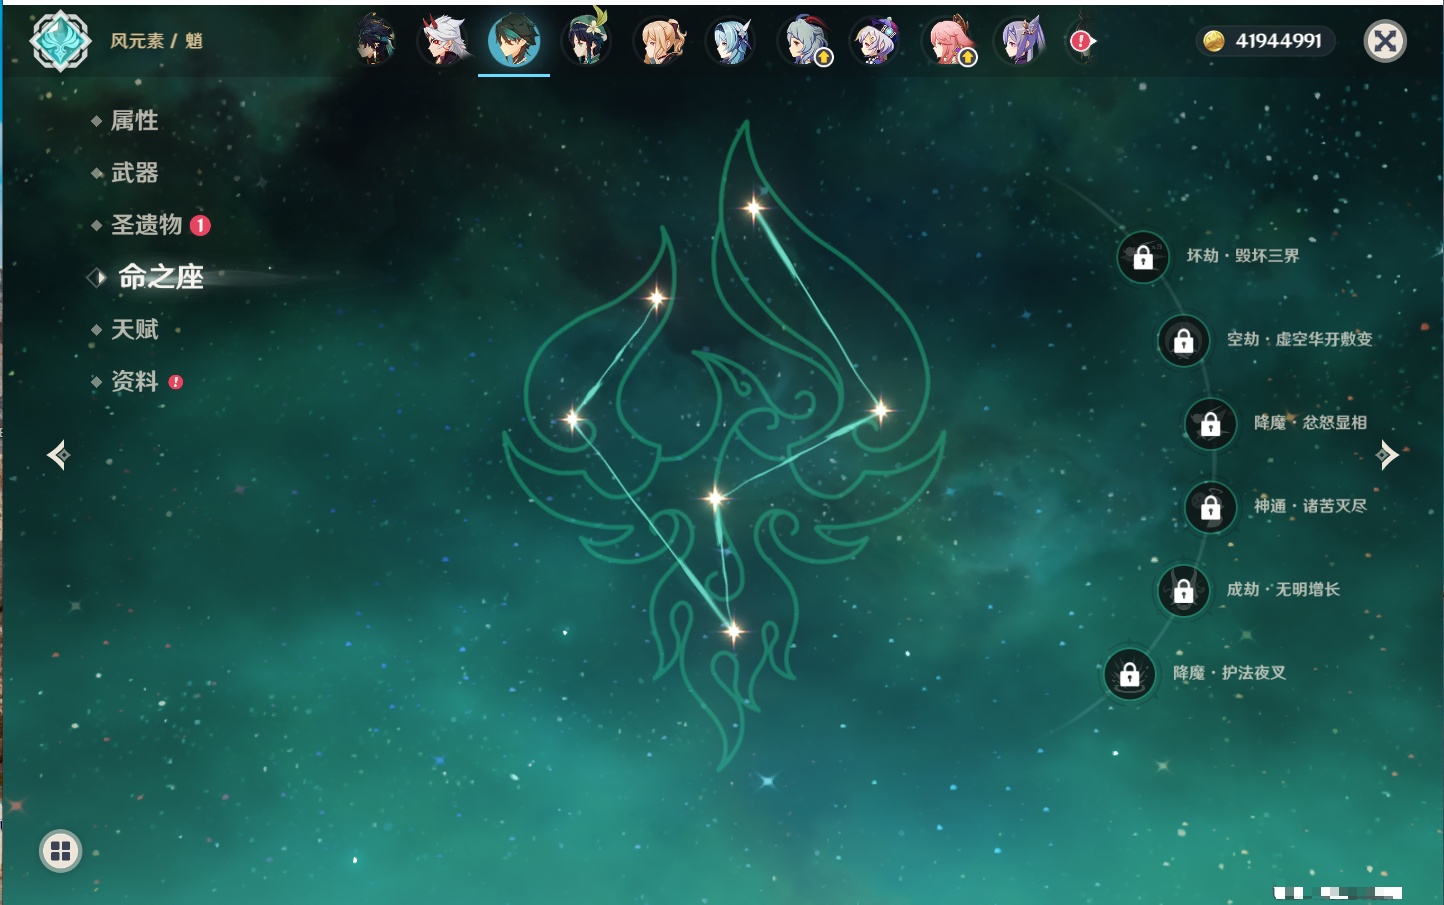
Task: Click the Mora amount 41944991
Action: point(1279,41)
